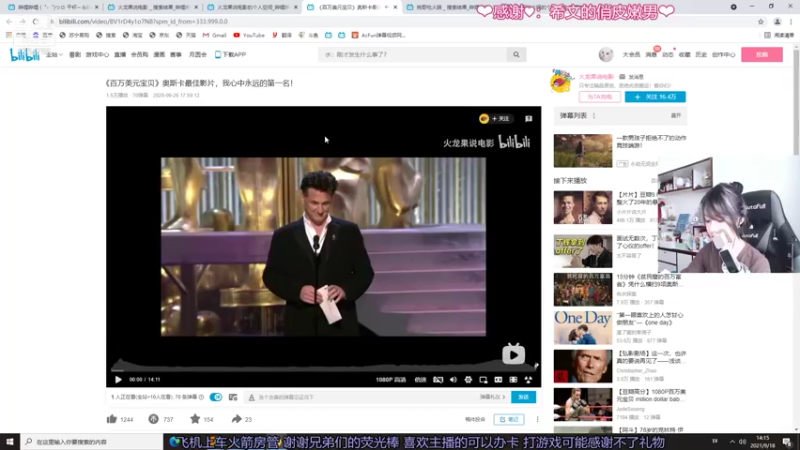
Task: Open the 了不起的offer video thumbnail
Action: [583, 251]
